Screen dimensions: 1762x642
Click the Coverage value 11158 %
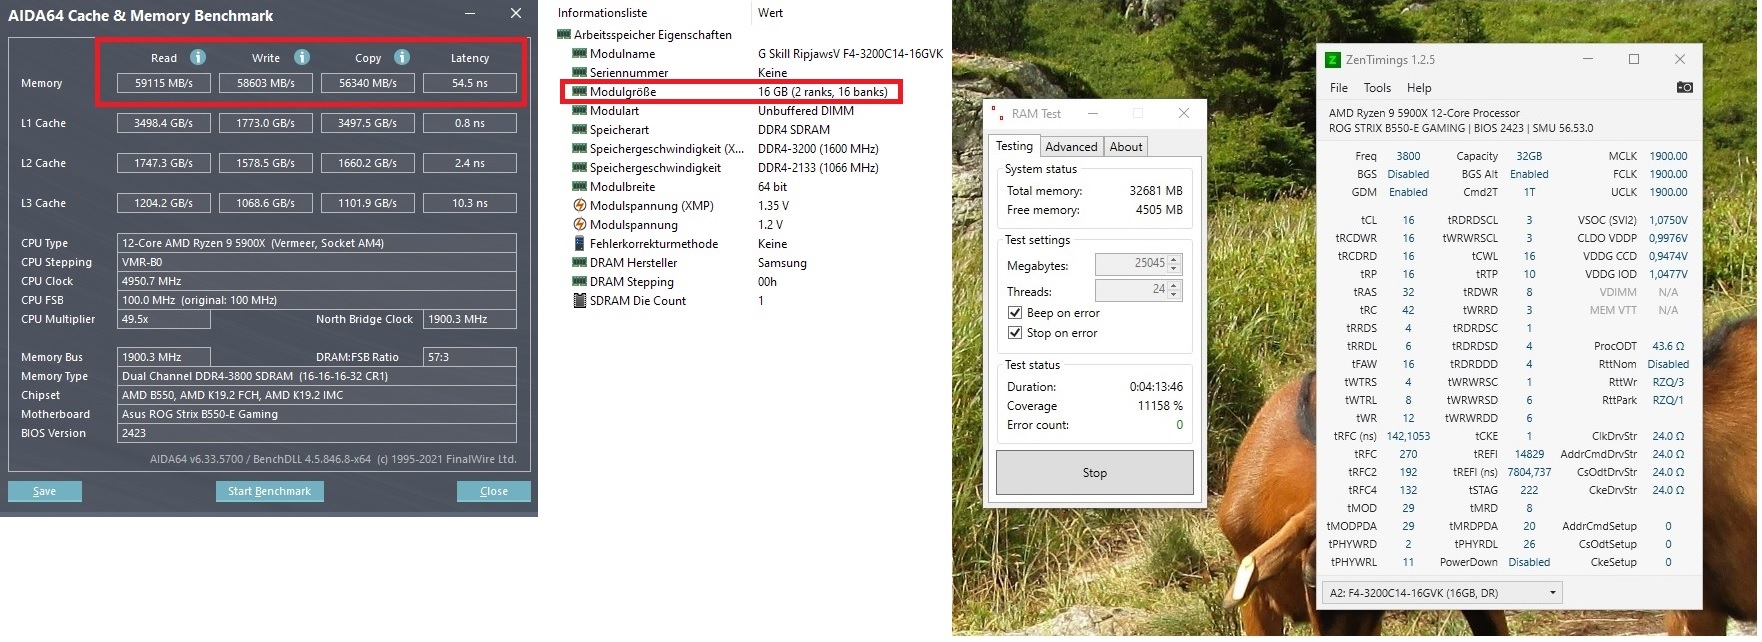point(1160,406)
